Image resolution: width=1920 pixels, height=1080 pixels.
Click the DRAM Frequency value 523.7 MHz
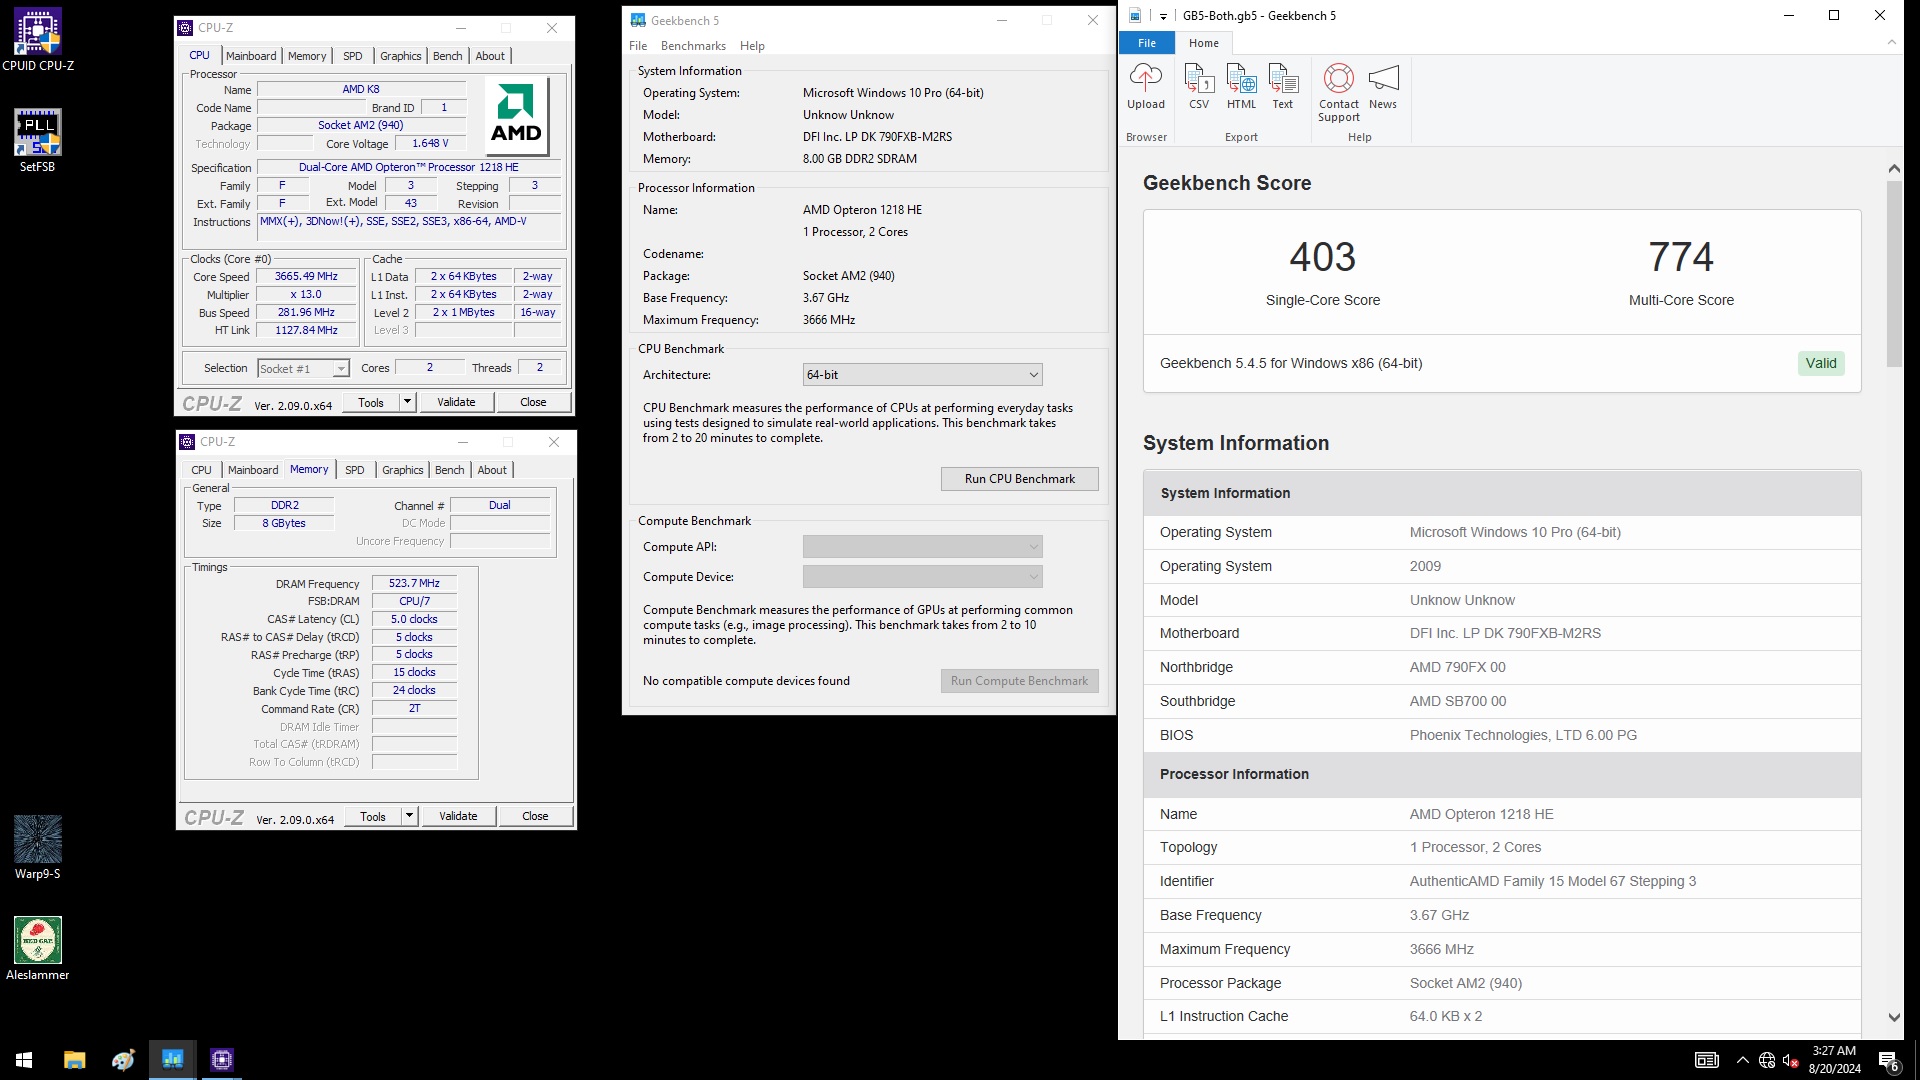414,583
